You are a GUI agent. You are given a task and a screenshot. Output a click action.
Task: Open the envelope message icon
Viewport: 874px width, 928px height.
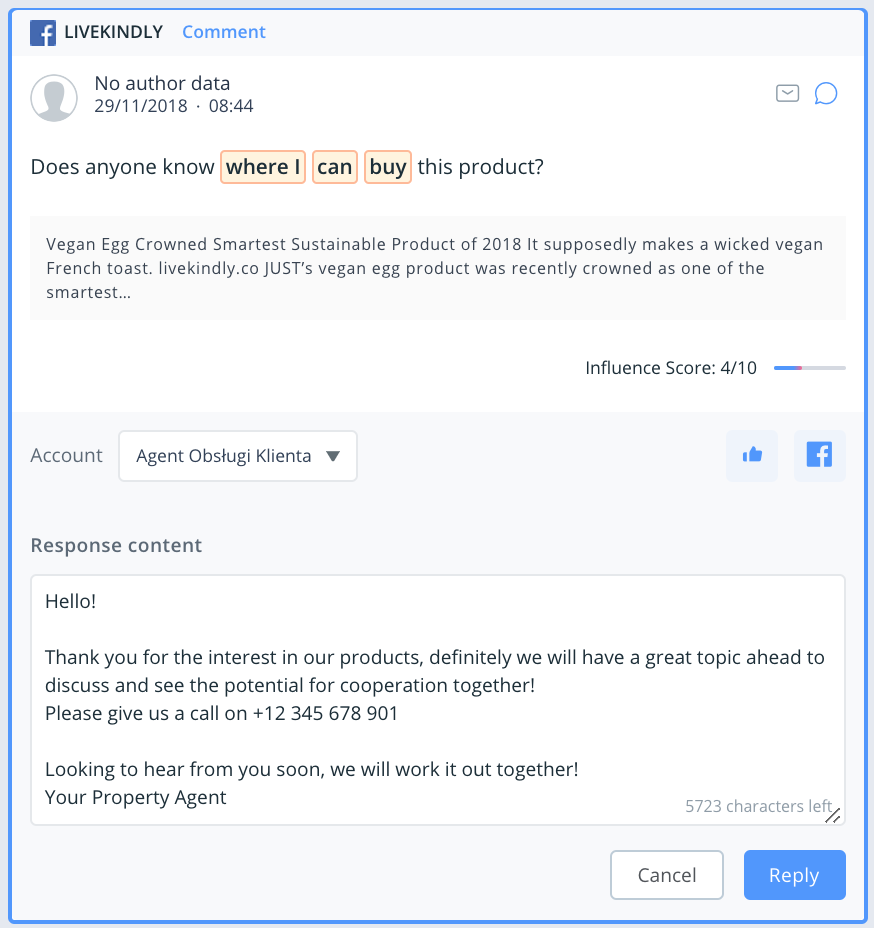[x=788, y=93]
